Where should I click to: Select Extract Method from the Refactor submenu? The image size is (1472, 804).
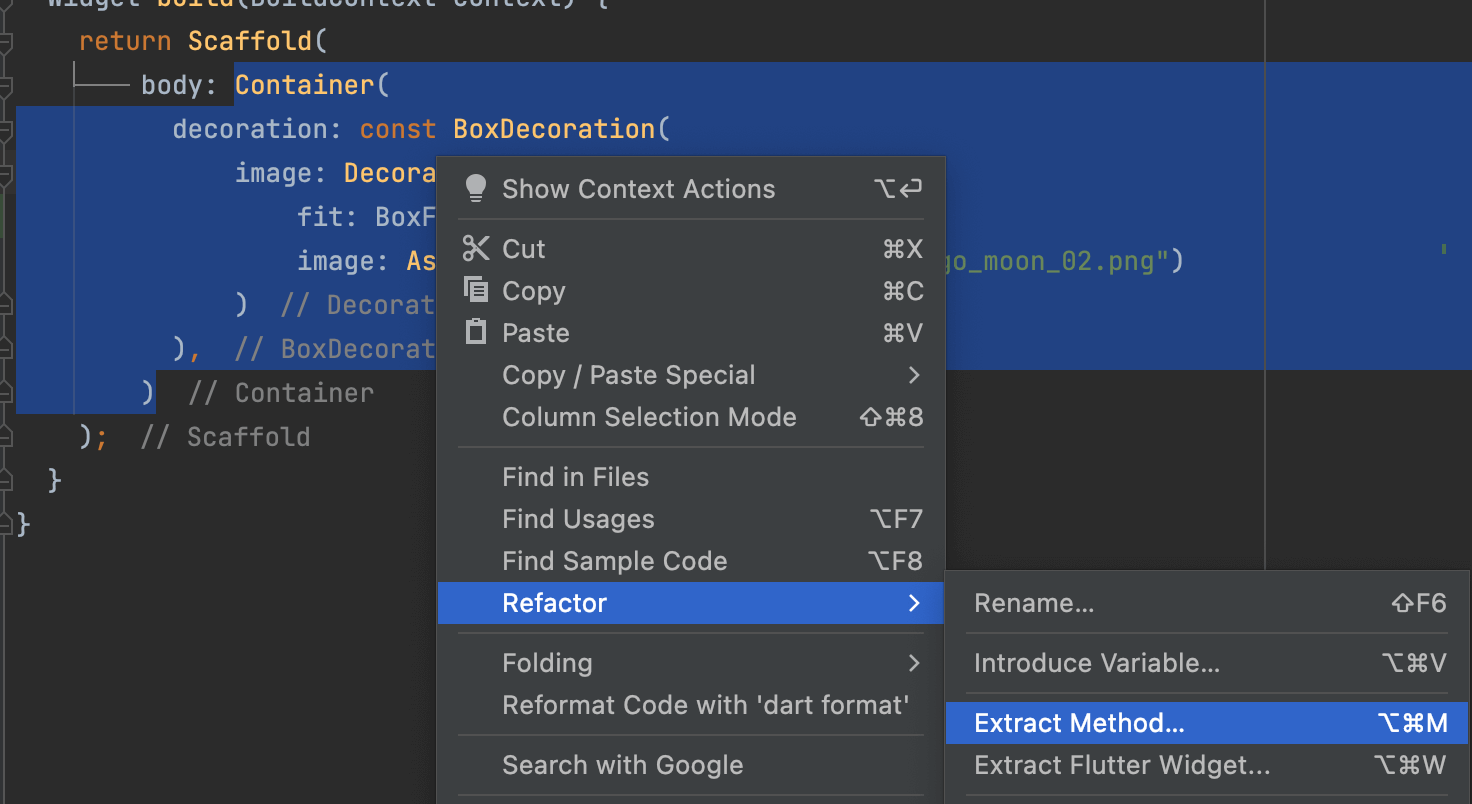(x=1079, y=723)
